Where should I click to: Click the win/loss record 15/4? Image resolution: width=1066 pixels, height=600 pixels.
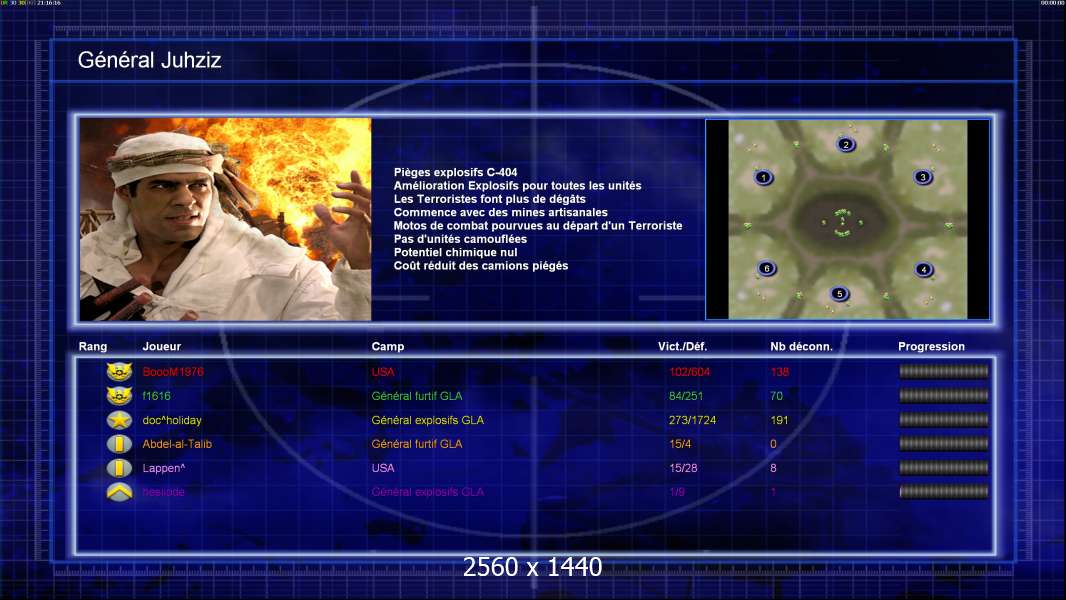(x=680, y=444)
